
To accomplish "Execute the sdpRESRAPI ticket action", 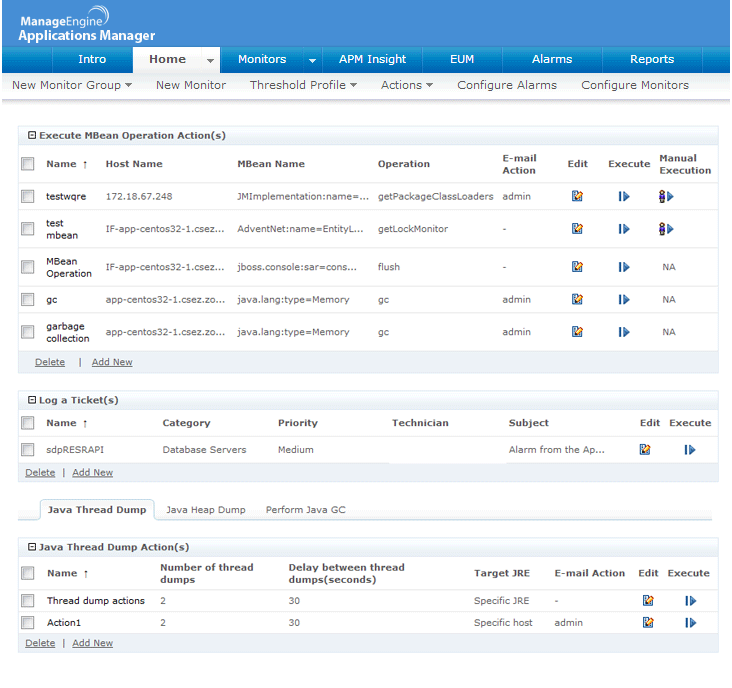I will (690, 450).
